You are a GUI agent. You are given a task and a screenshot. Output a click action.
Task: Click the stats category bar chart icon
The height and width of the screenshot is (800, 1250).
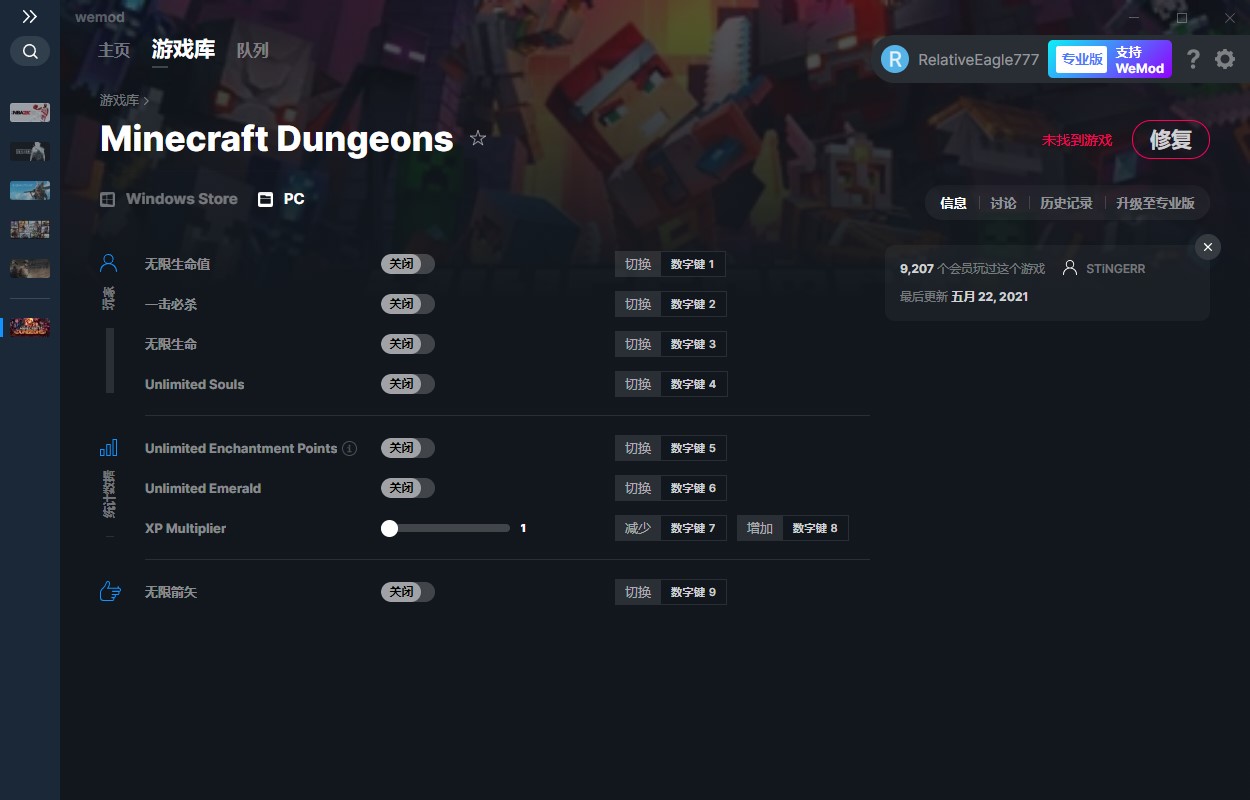click(x=109, y=448)
